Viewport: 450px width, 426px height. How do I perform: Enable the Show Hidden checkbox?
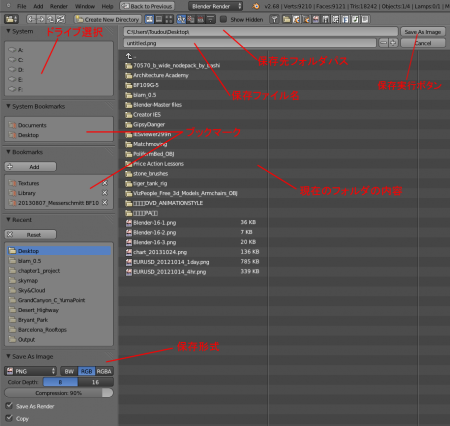[223, 19]
